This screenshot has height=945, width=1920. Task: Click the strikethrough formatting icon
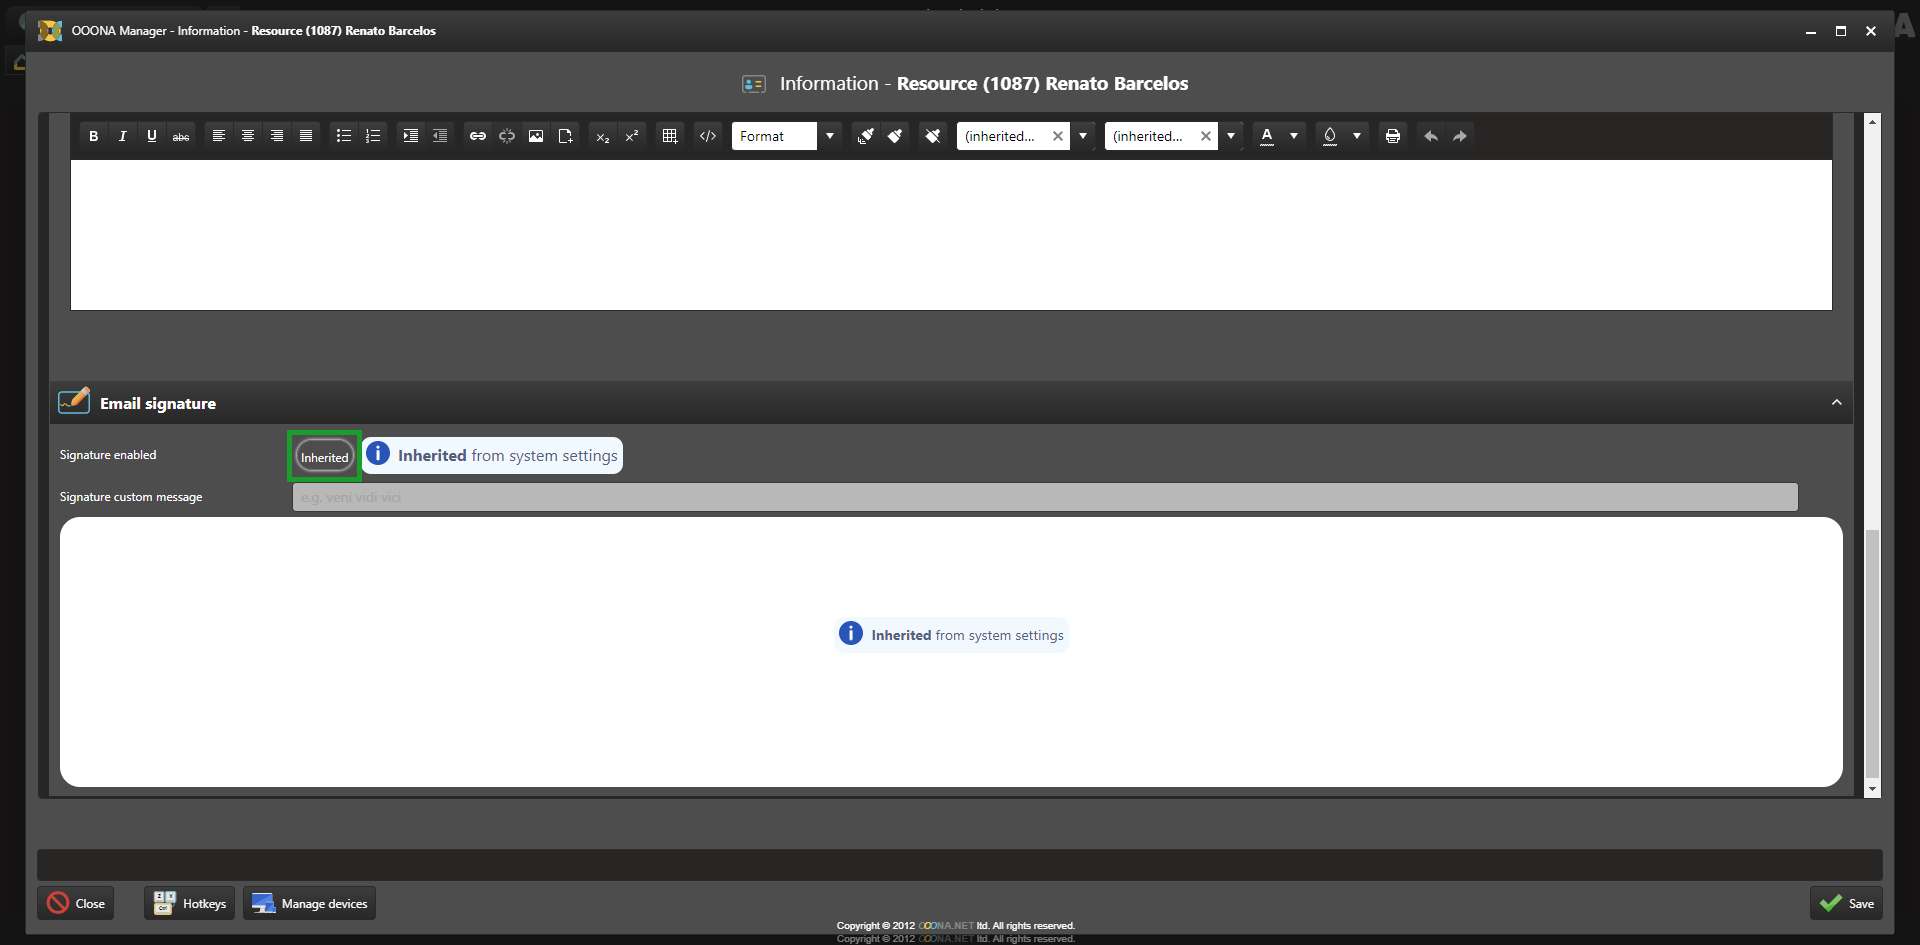click(x=181, y=136)
